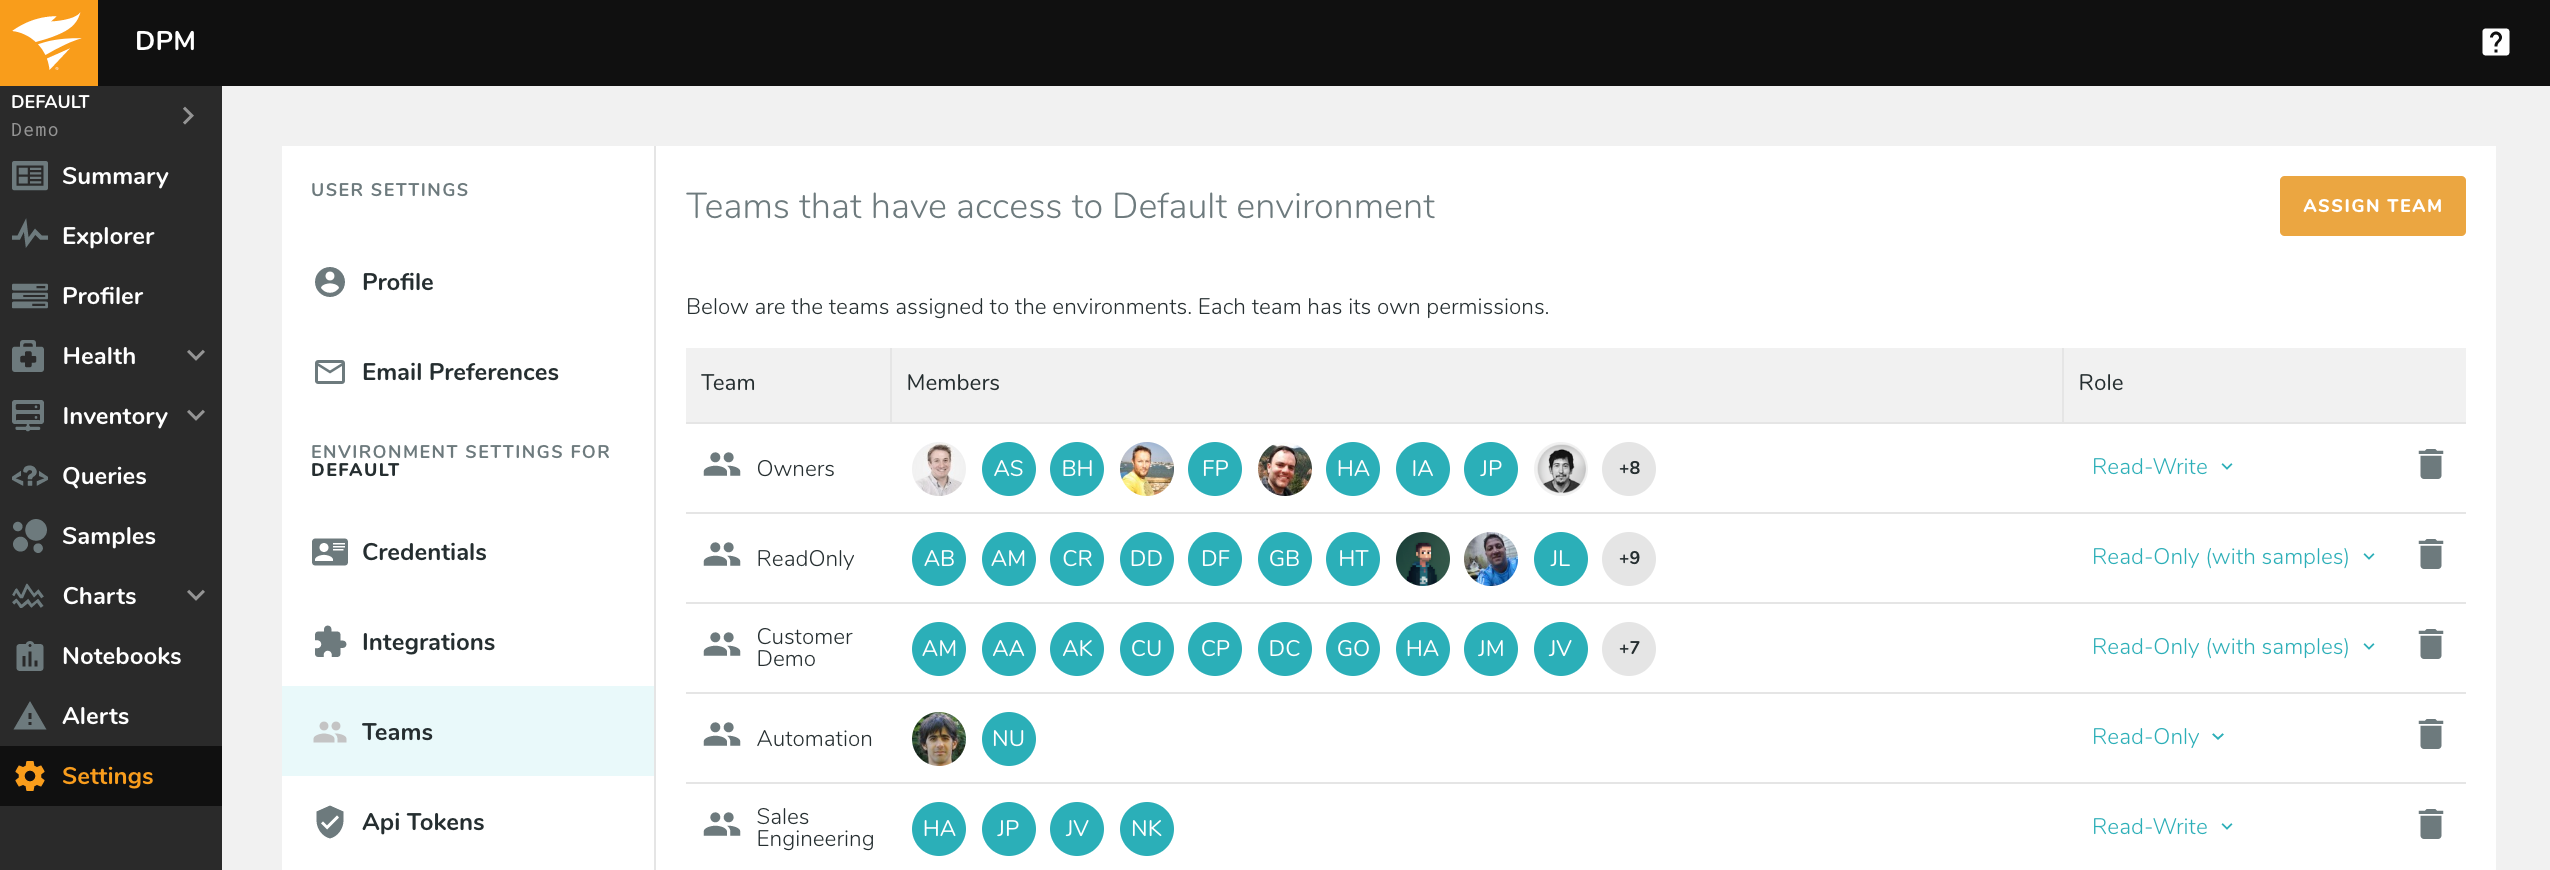Viewport: 2550px width, 870px height.
Task: Open the Alerts page from sidebar
Action: pos(96,716)
